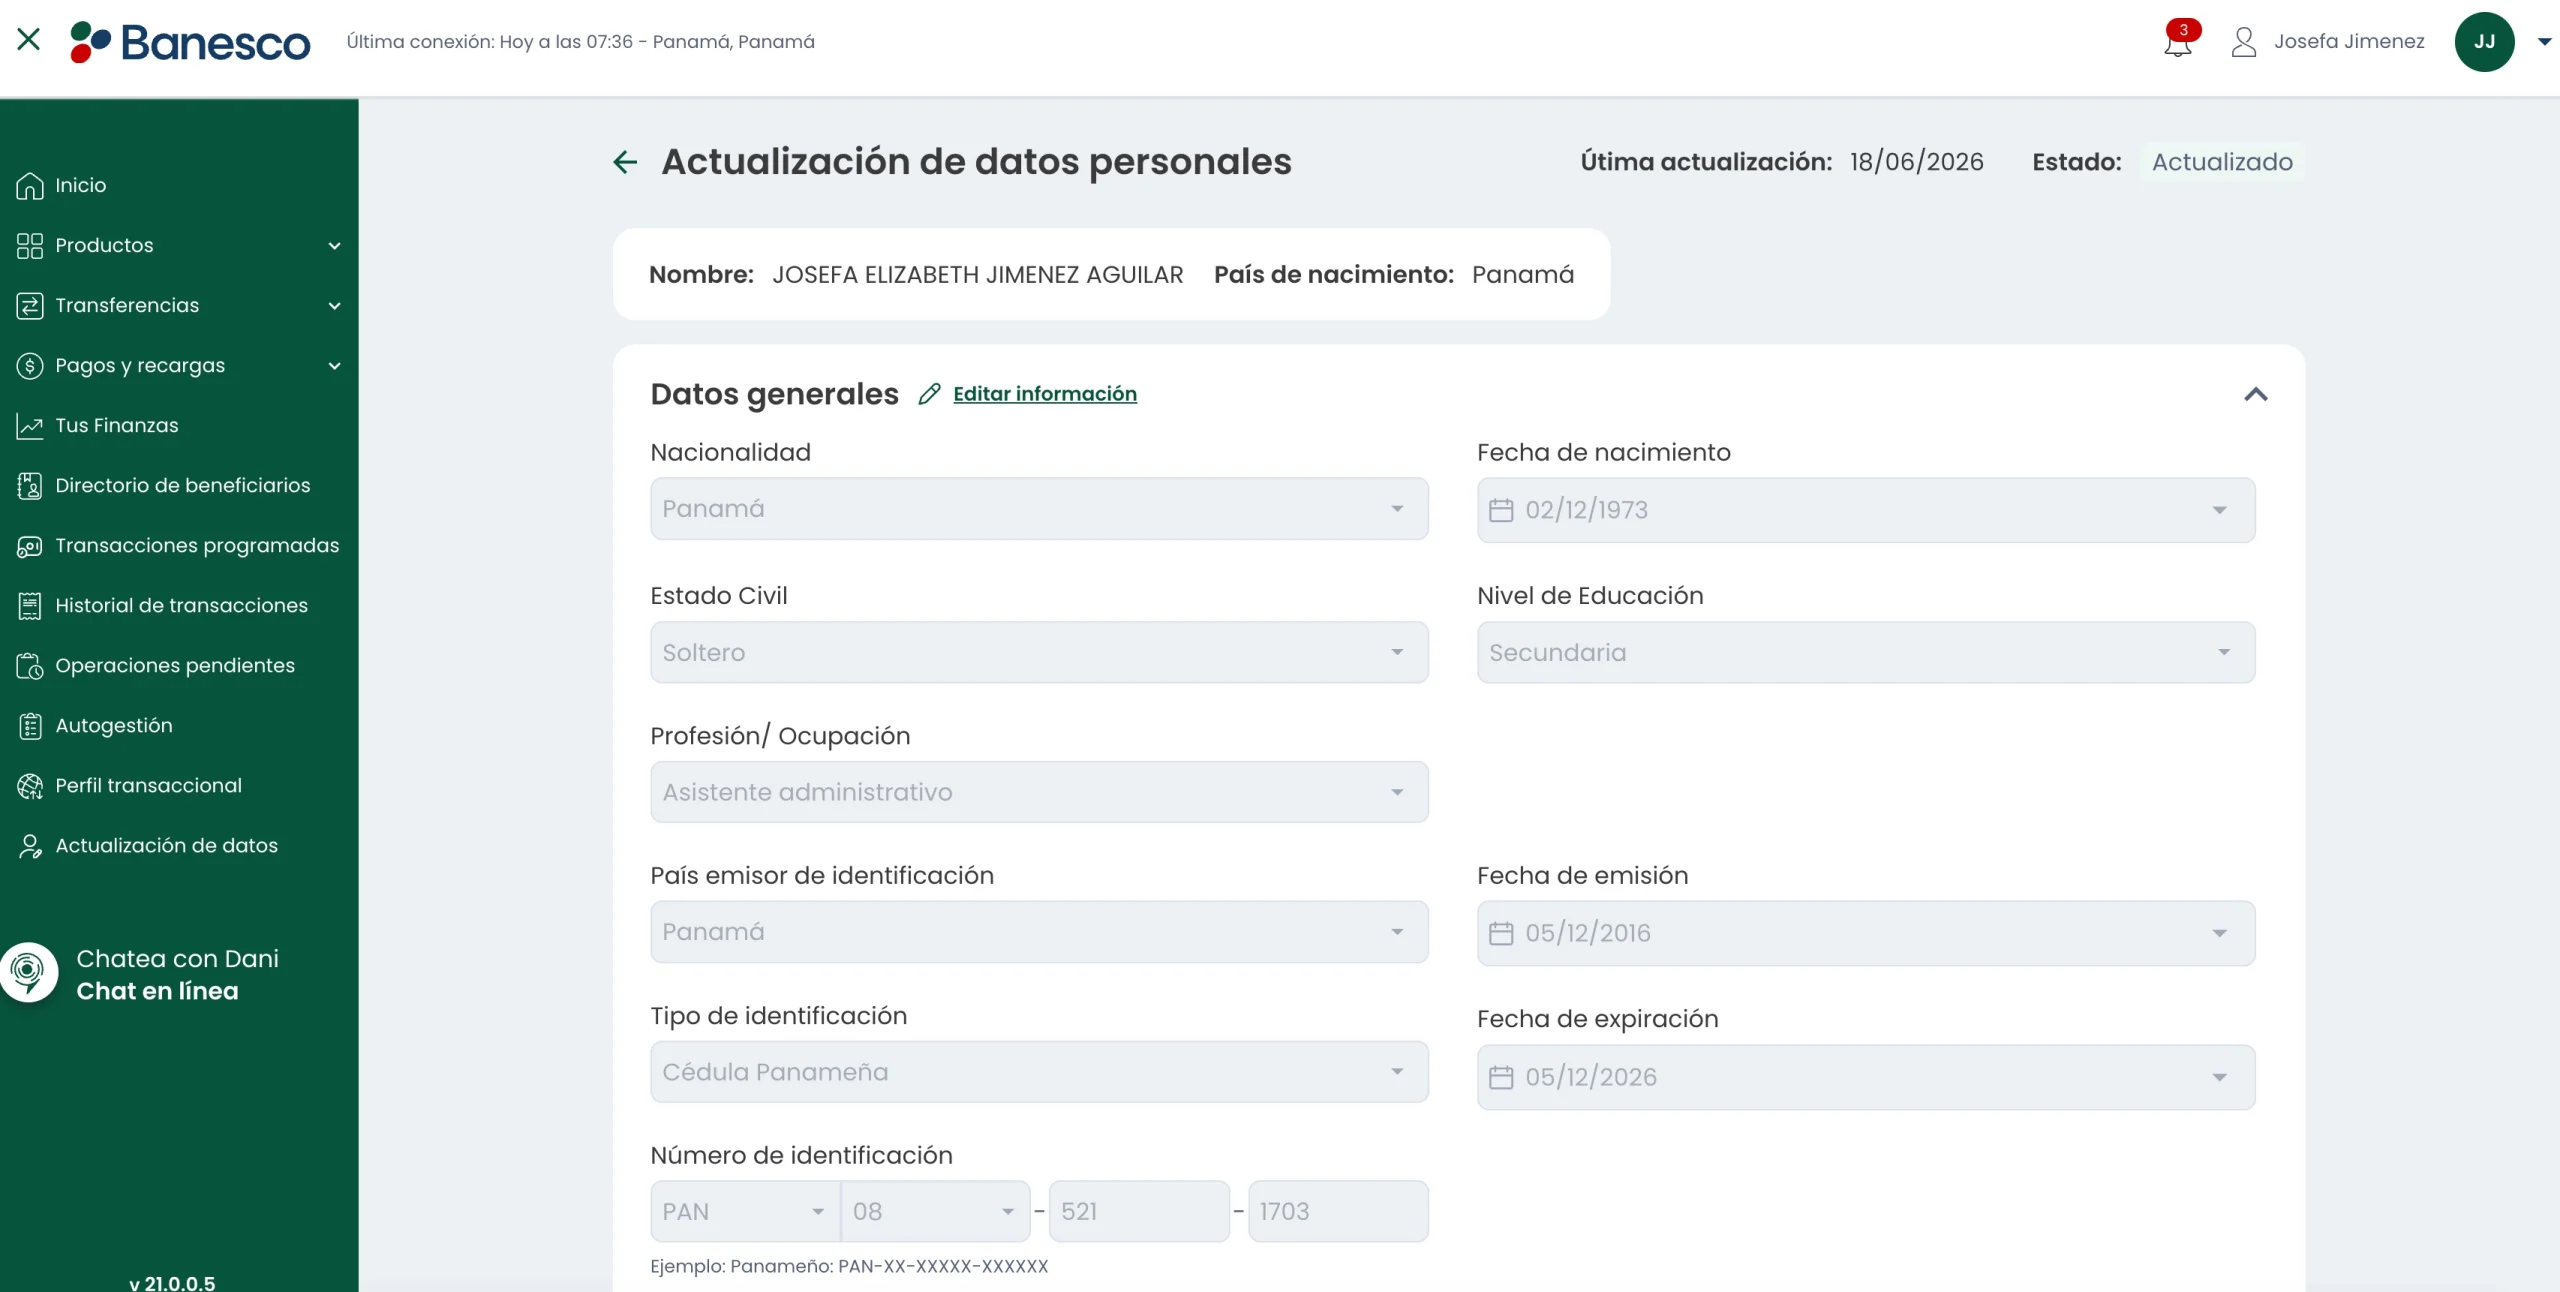Viewport: 2560px width, 1292px height.
Task: Click the Fecha de emisión calendar icon
Action: point(1501,933)
